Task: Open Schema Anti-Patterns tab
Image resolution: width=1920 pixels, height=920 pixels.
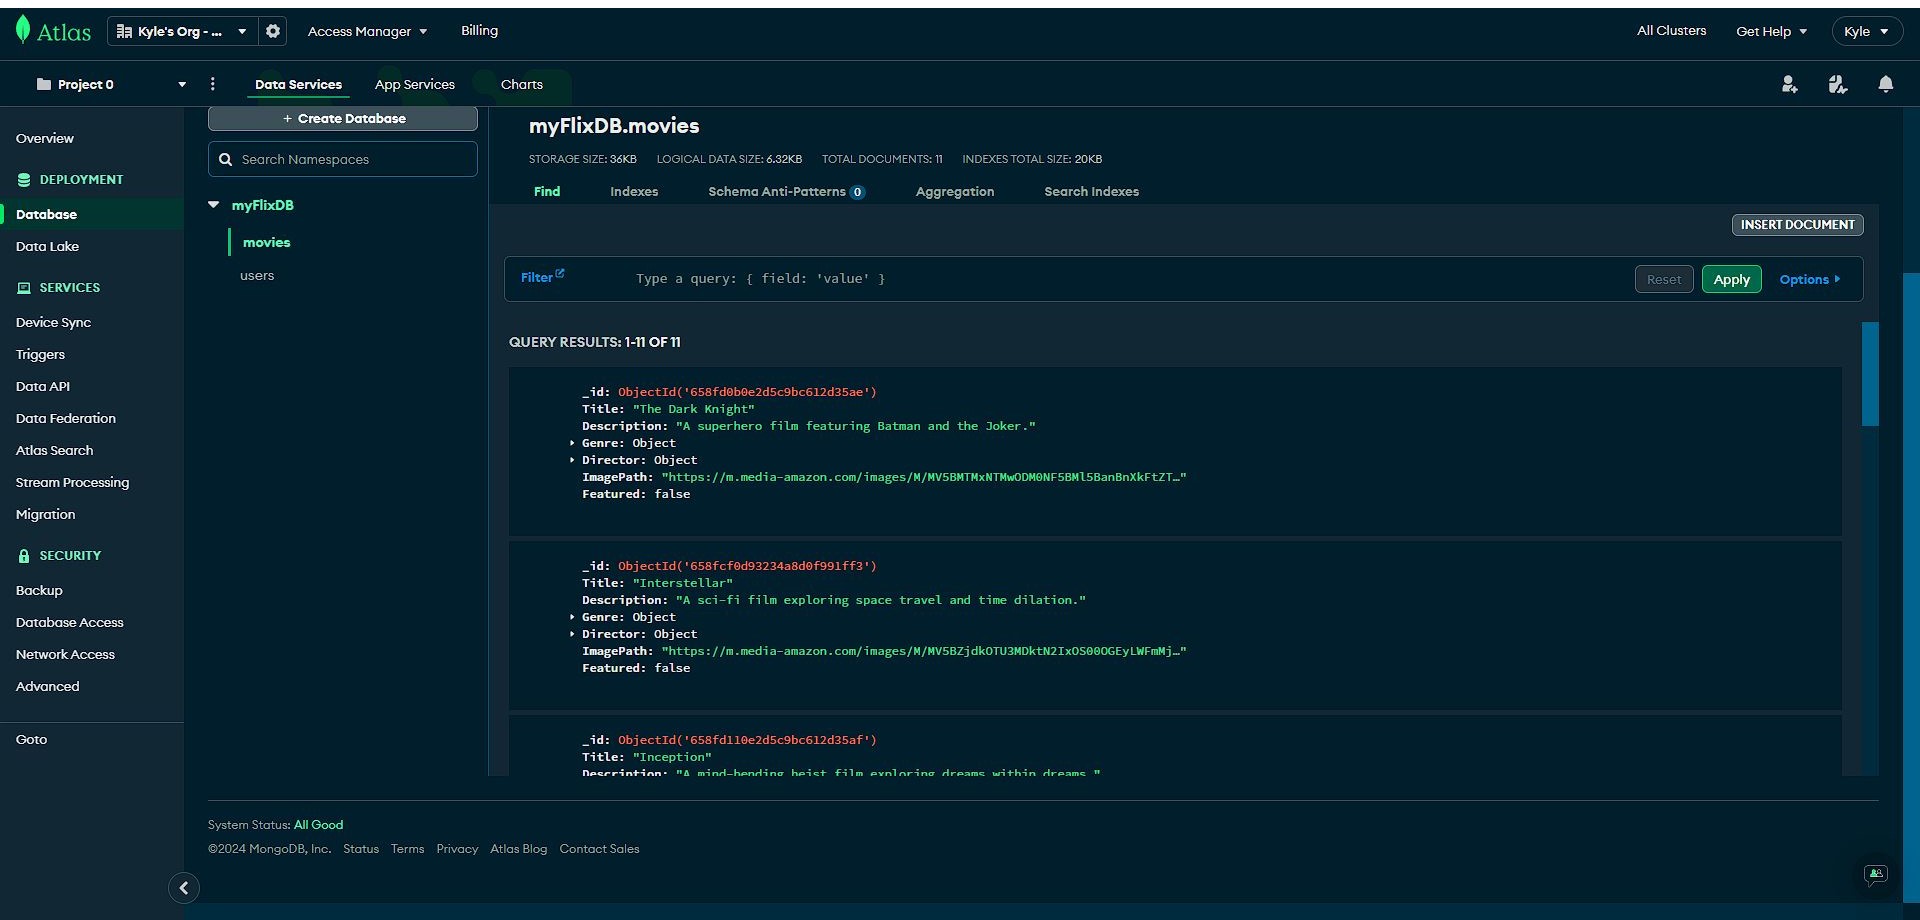Action: [x=786, y=191]
